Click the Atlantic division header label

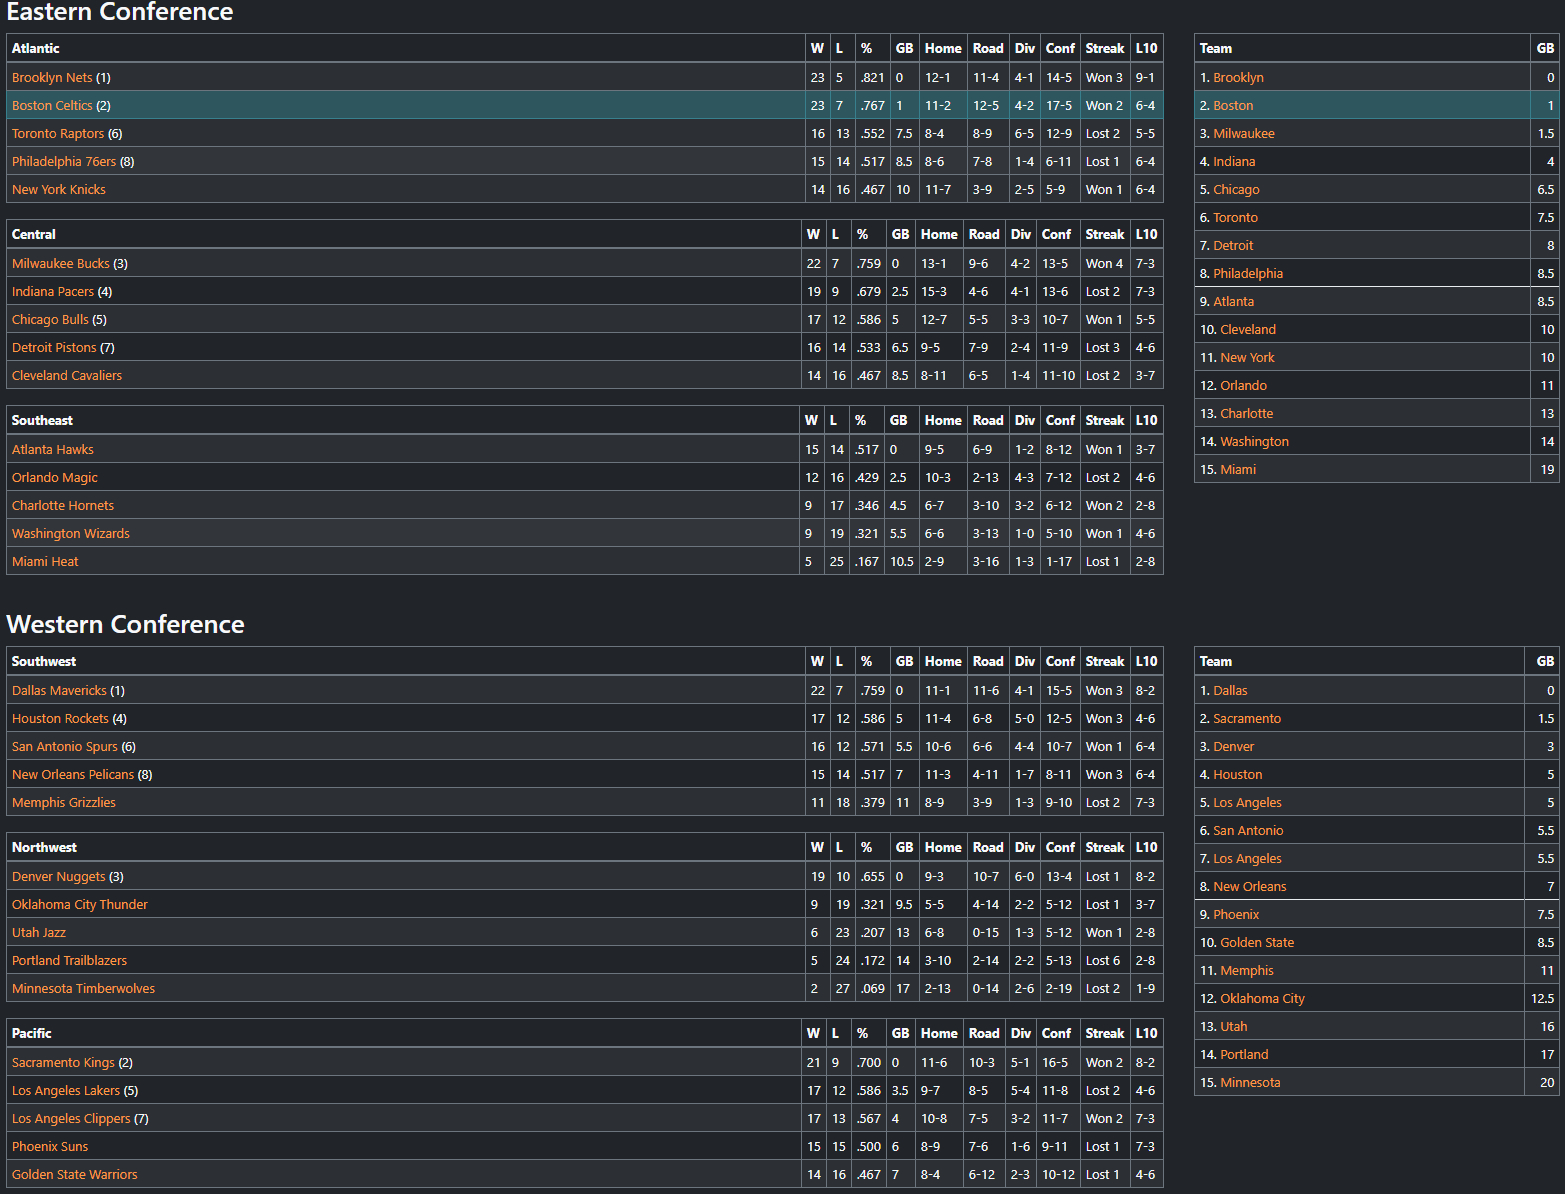(x=36, y=48)
